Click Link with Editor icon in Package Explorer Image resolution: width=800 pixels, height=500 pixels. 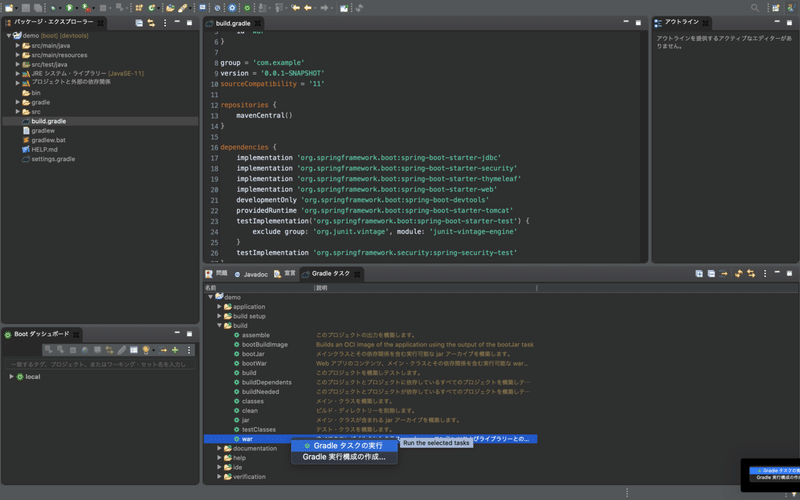pyautogui.click(x=151, y=23)
